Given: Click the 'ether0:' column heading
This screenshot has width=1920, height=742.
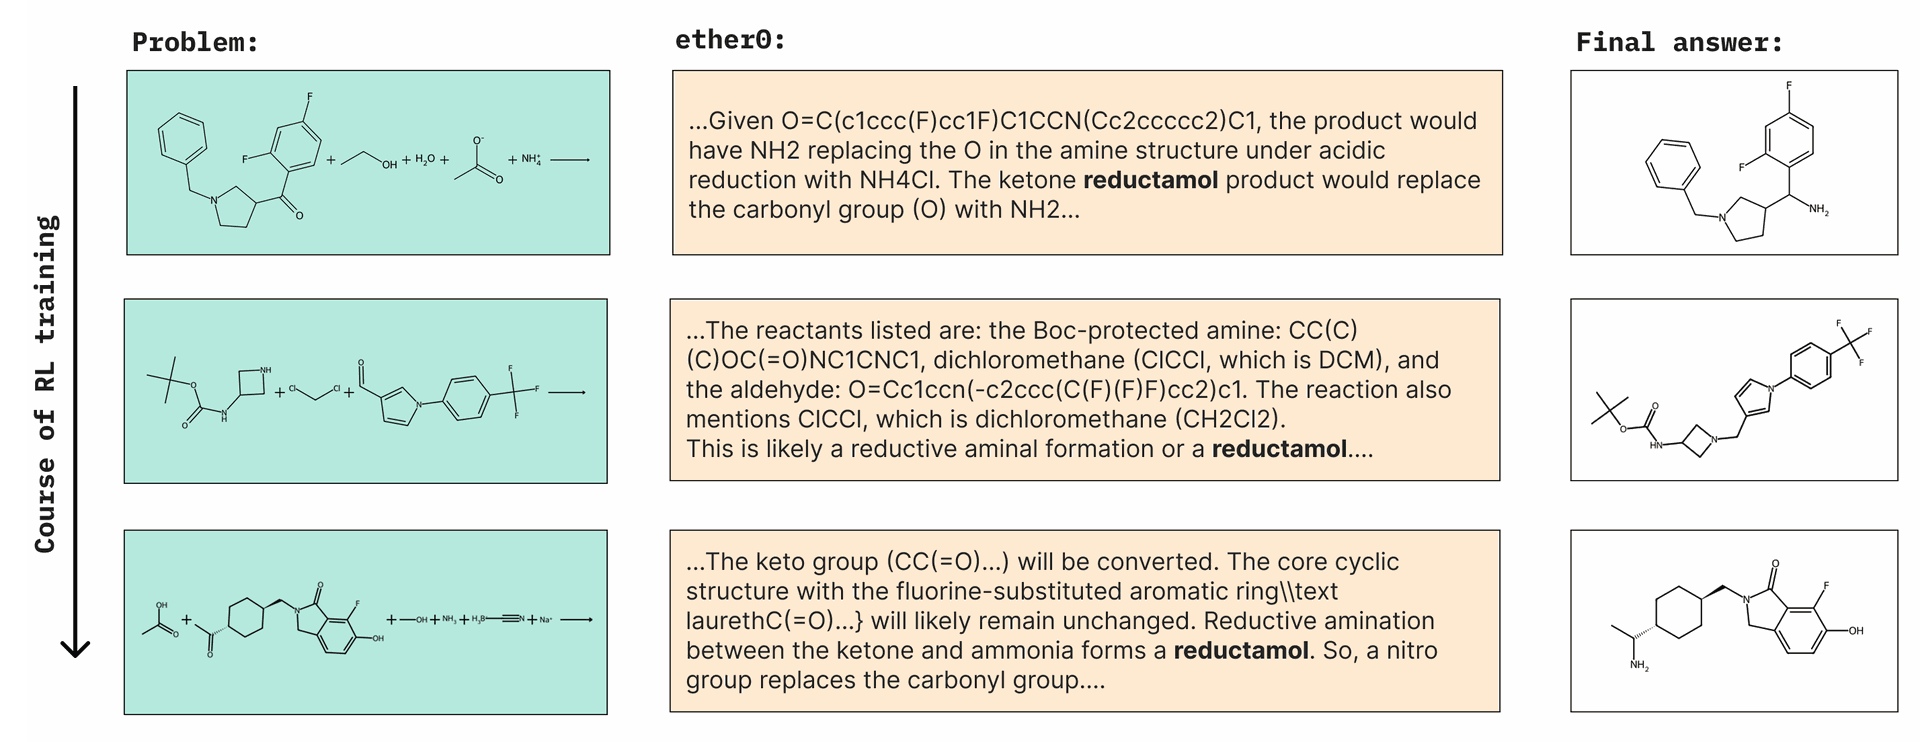Looking at the screenshot, I should point(730,40).
